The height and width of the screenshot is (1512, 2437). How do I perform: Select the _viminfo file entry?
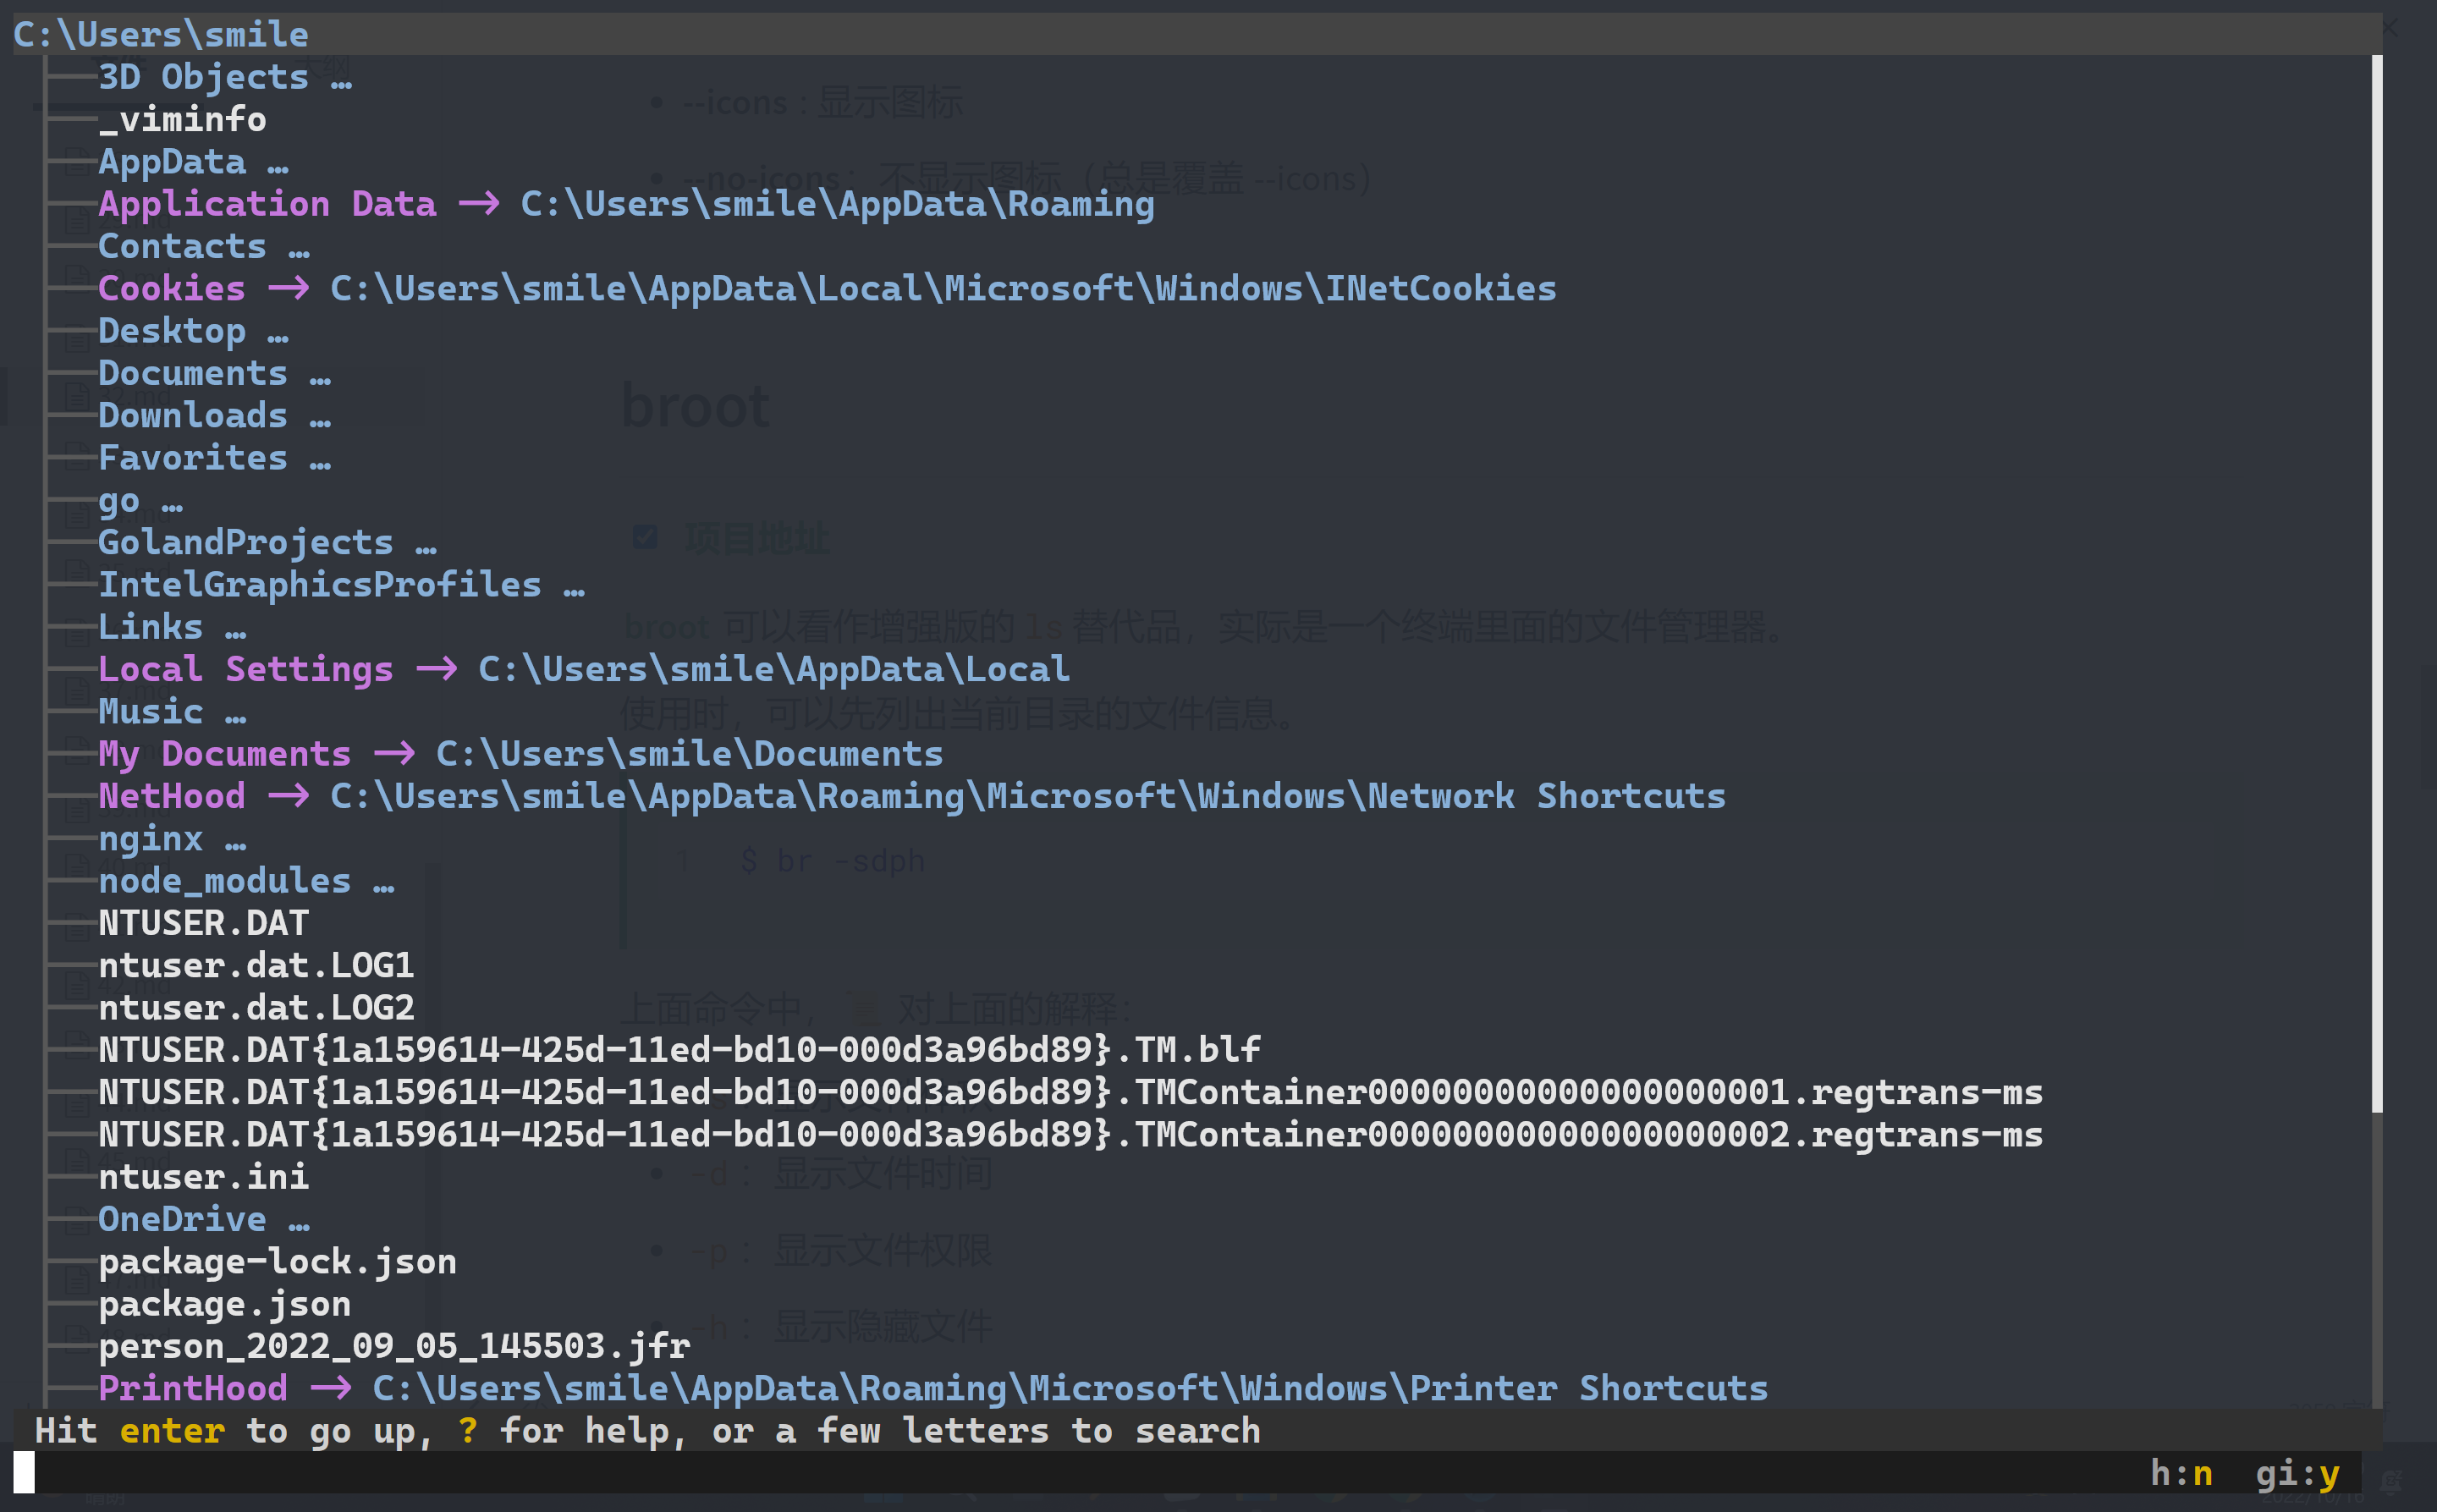(182, 119)
